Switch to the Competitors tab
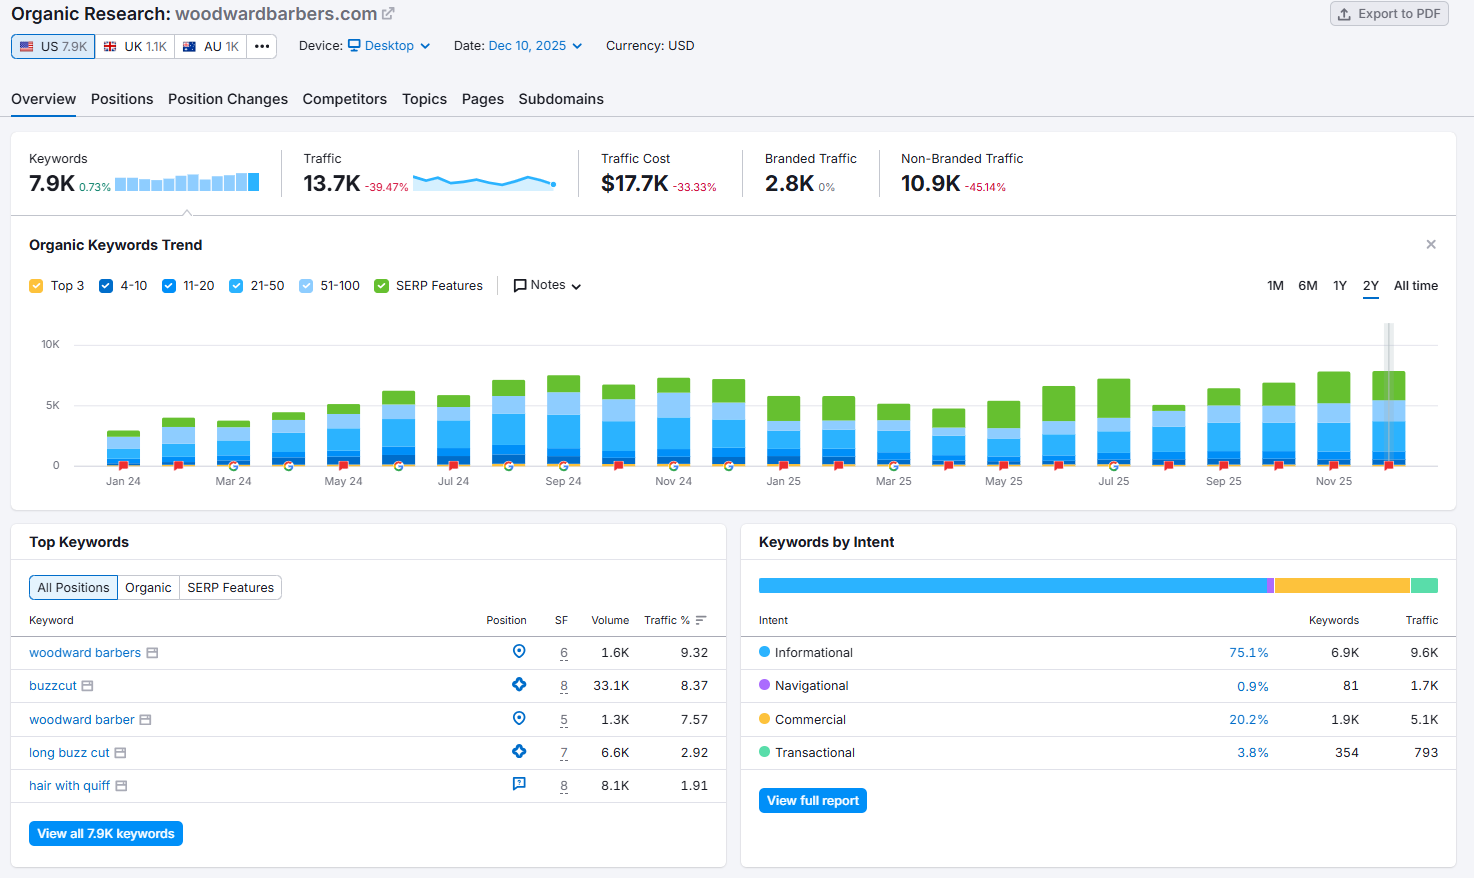The image size is (1474, 878). pos(344,99)
